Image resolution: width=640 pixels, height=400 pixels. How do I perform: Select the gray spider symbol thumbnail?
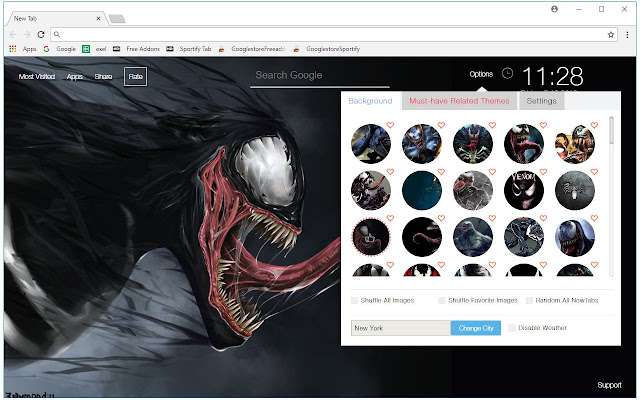[x=575, y=190]
